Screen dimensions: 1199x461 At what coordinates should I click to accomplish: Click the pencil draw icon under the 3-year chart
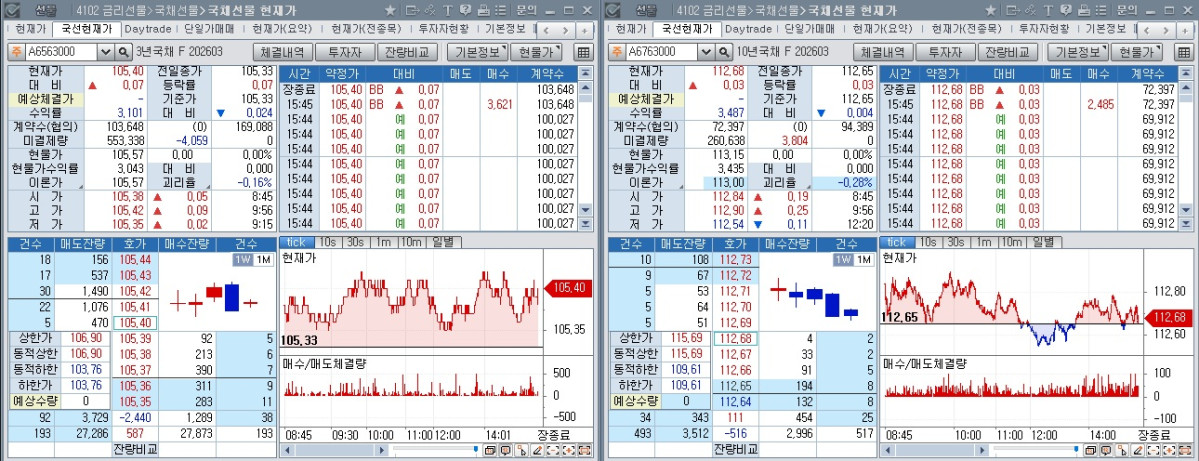point(538,450)
